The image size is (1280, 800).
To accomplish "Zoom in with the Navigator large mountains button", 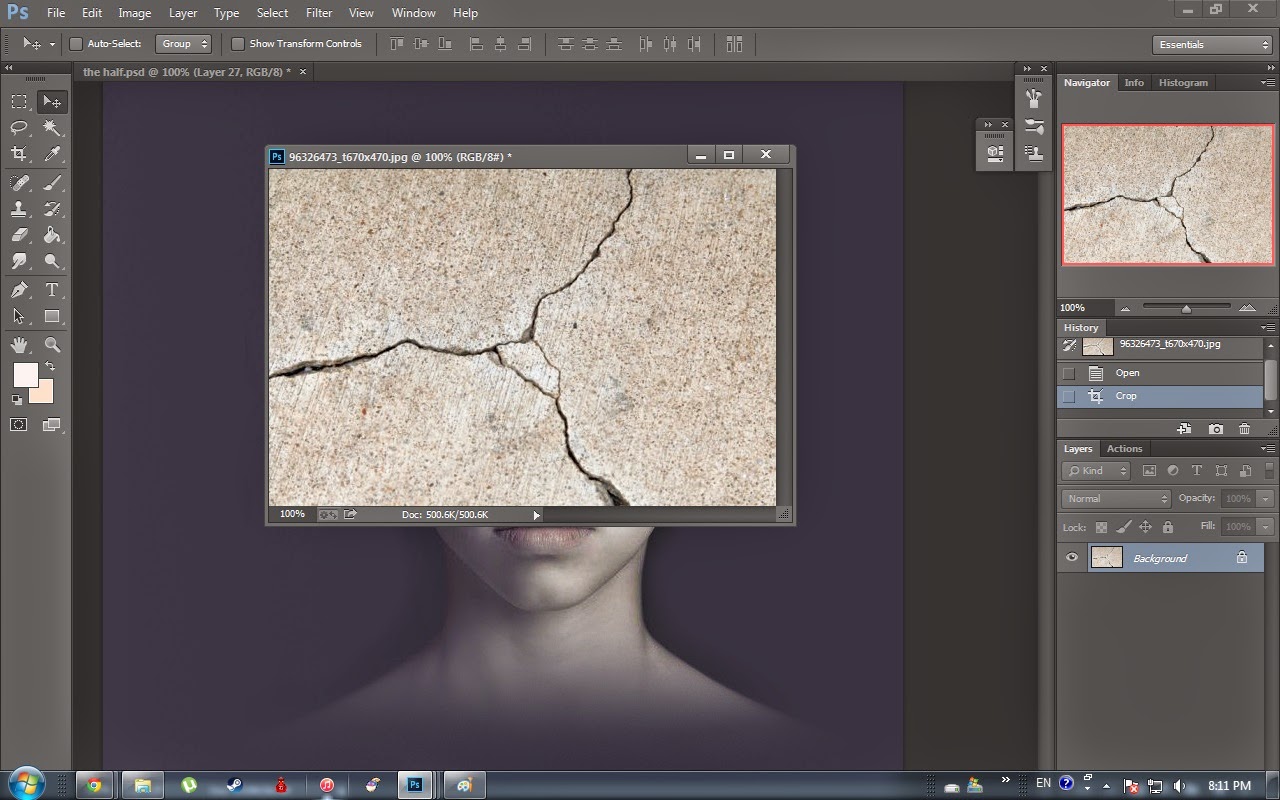I will pos(1247,308).
